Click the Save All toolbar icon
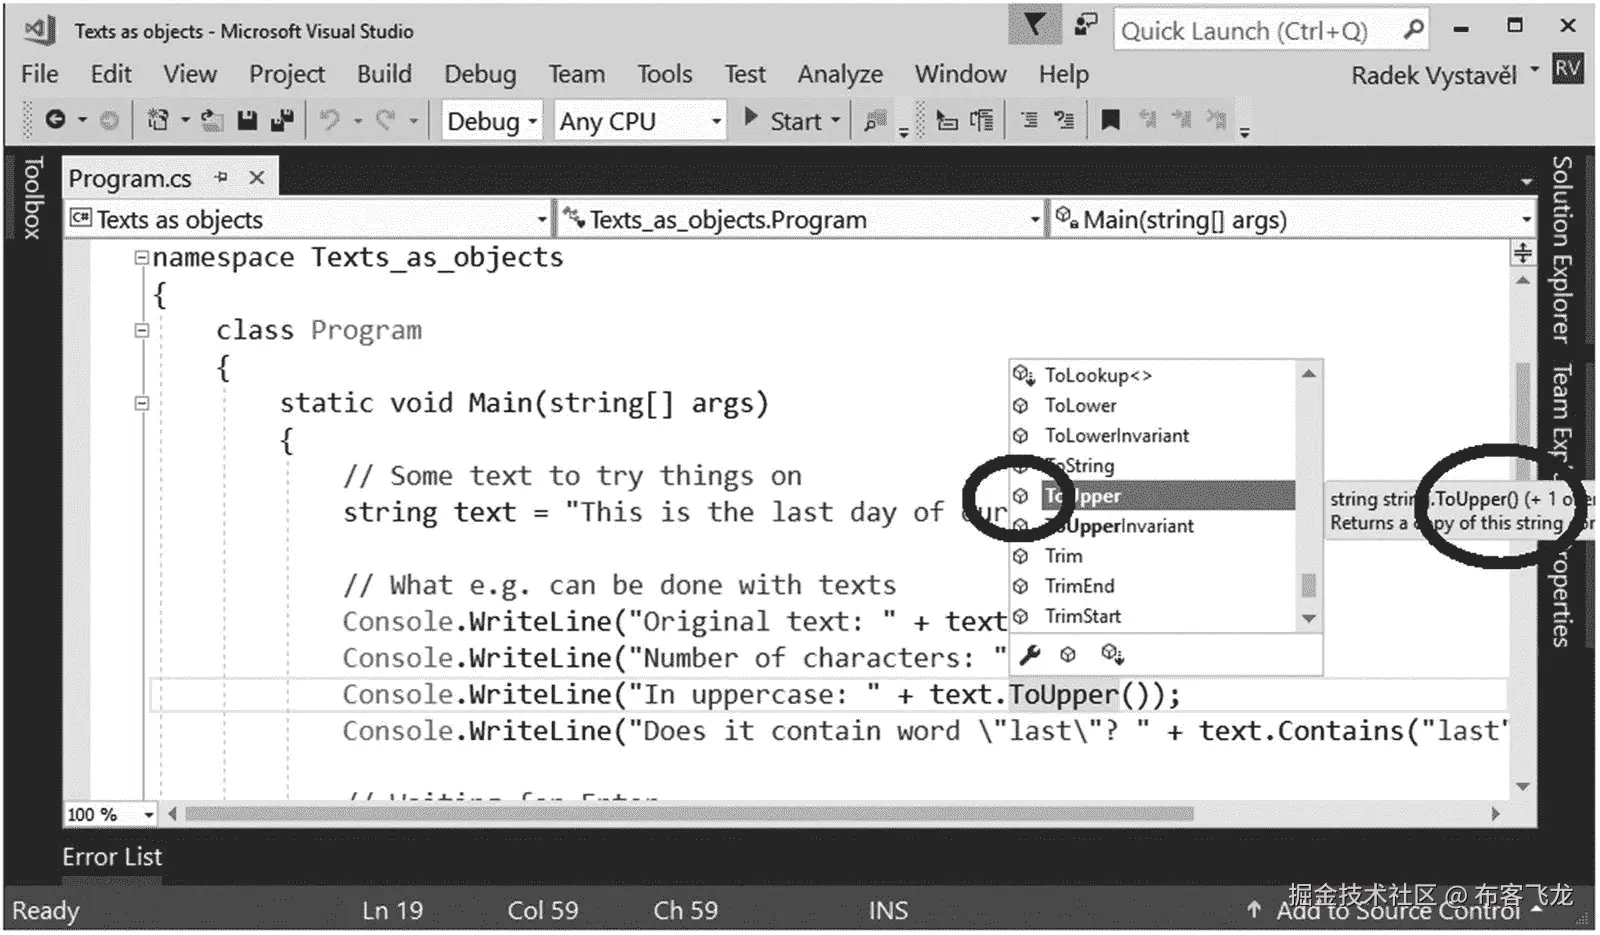 tap(282, 120)
